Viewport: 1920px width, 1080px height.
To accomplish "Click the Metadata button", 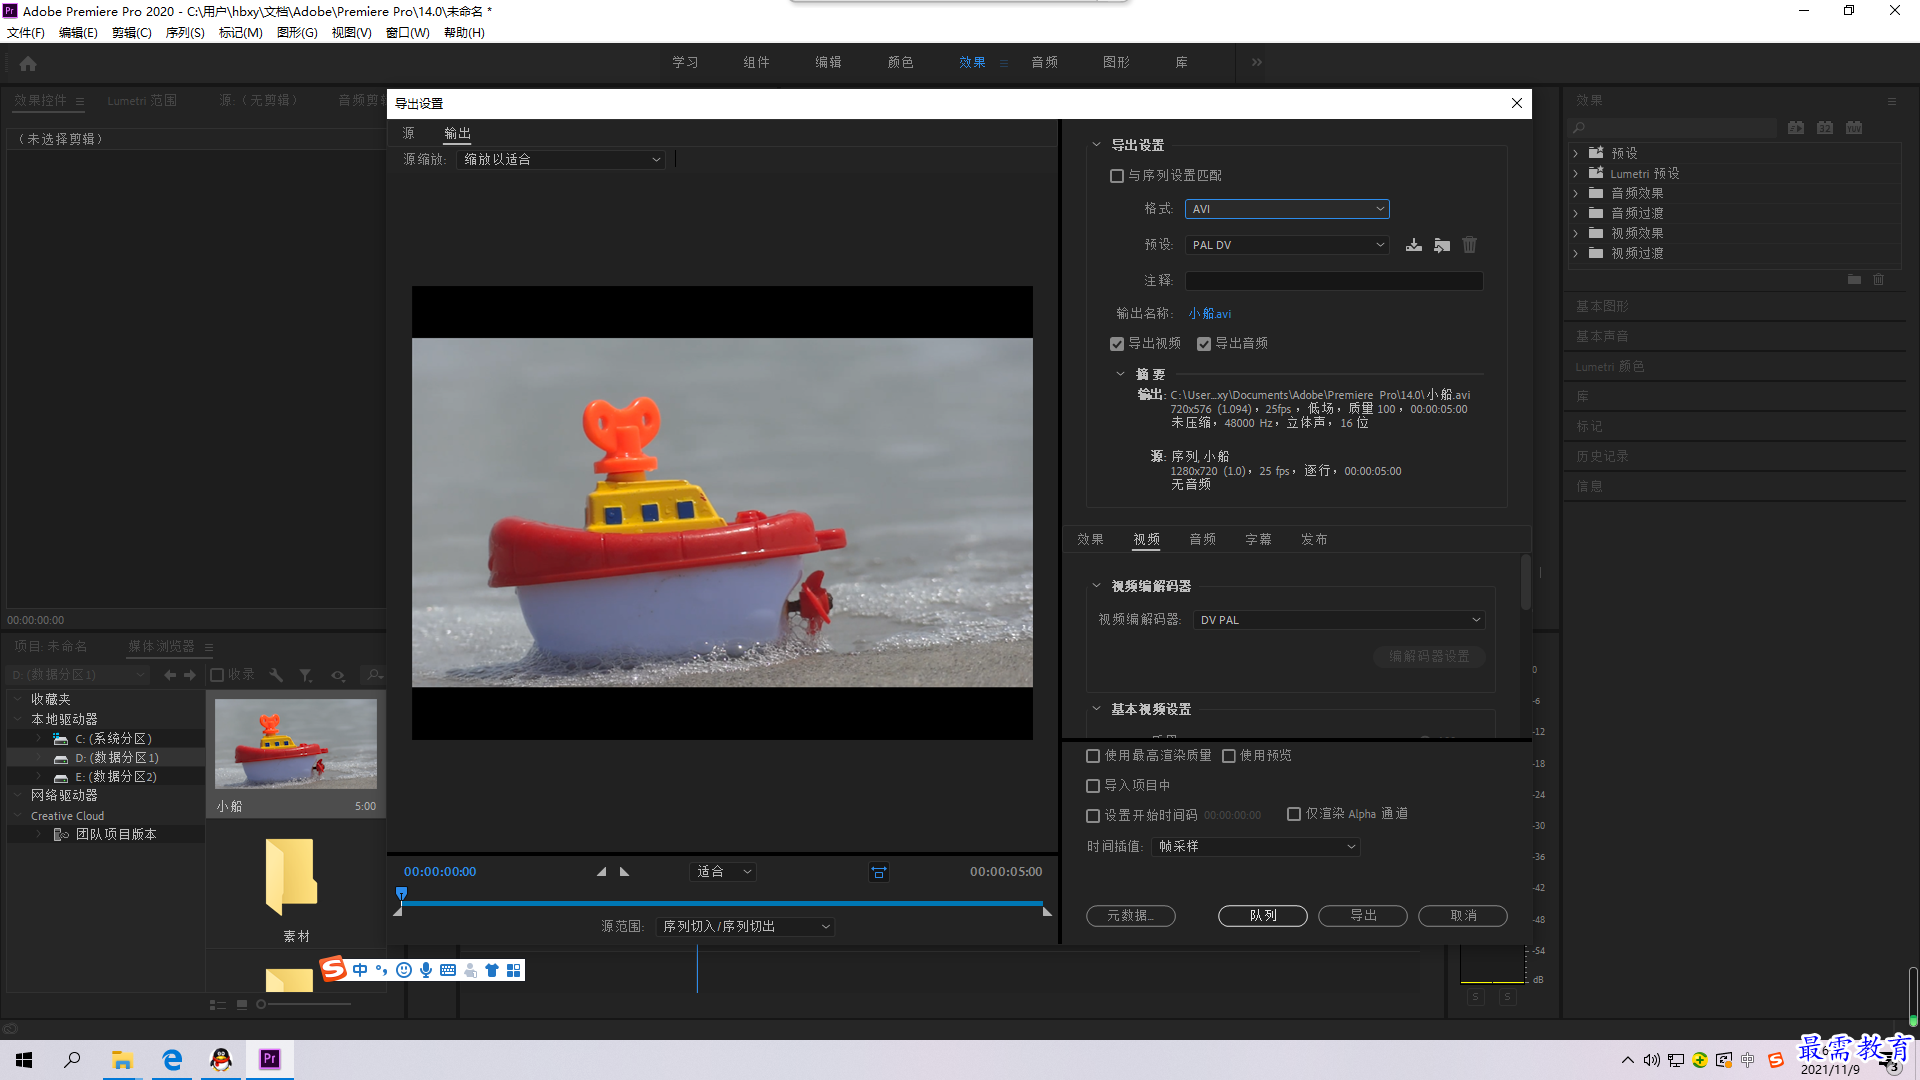I will point(1131,916).
